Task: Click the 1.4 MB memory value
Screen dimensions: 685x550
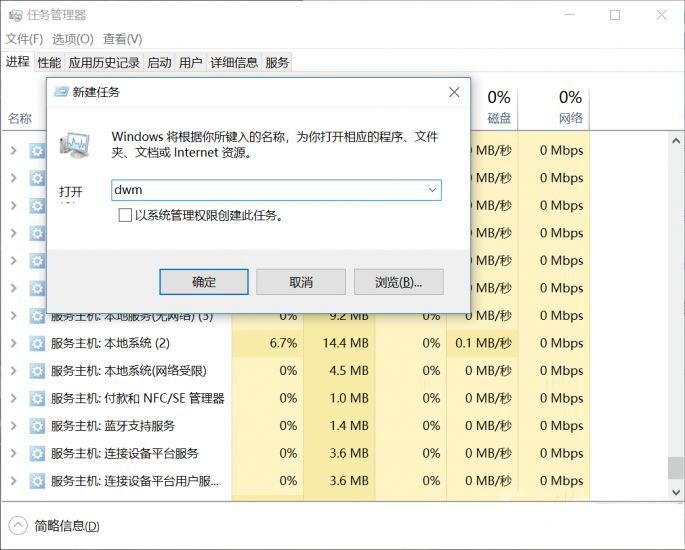Action: coord(349,426)
